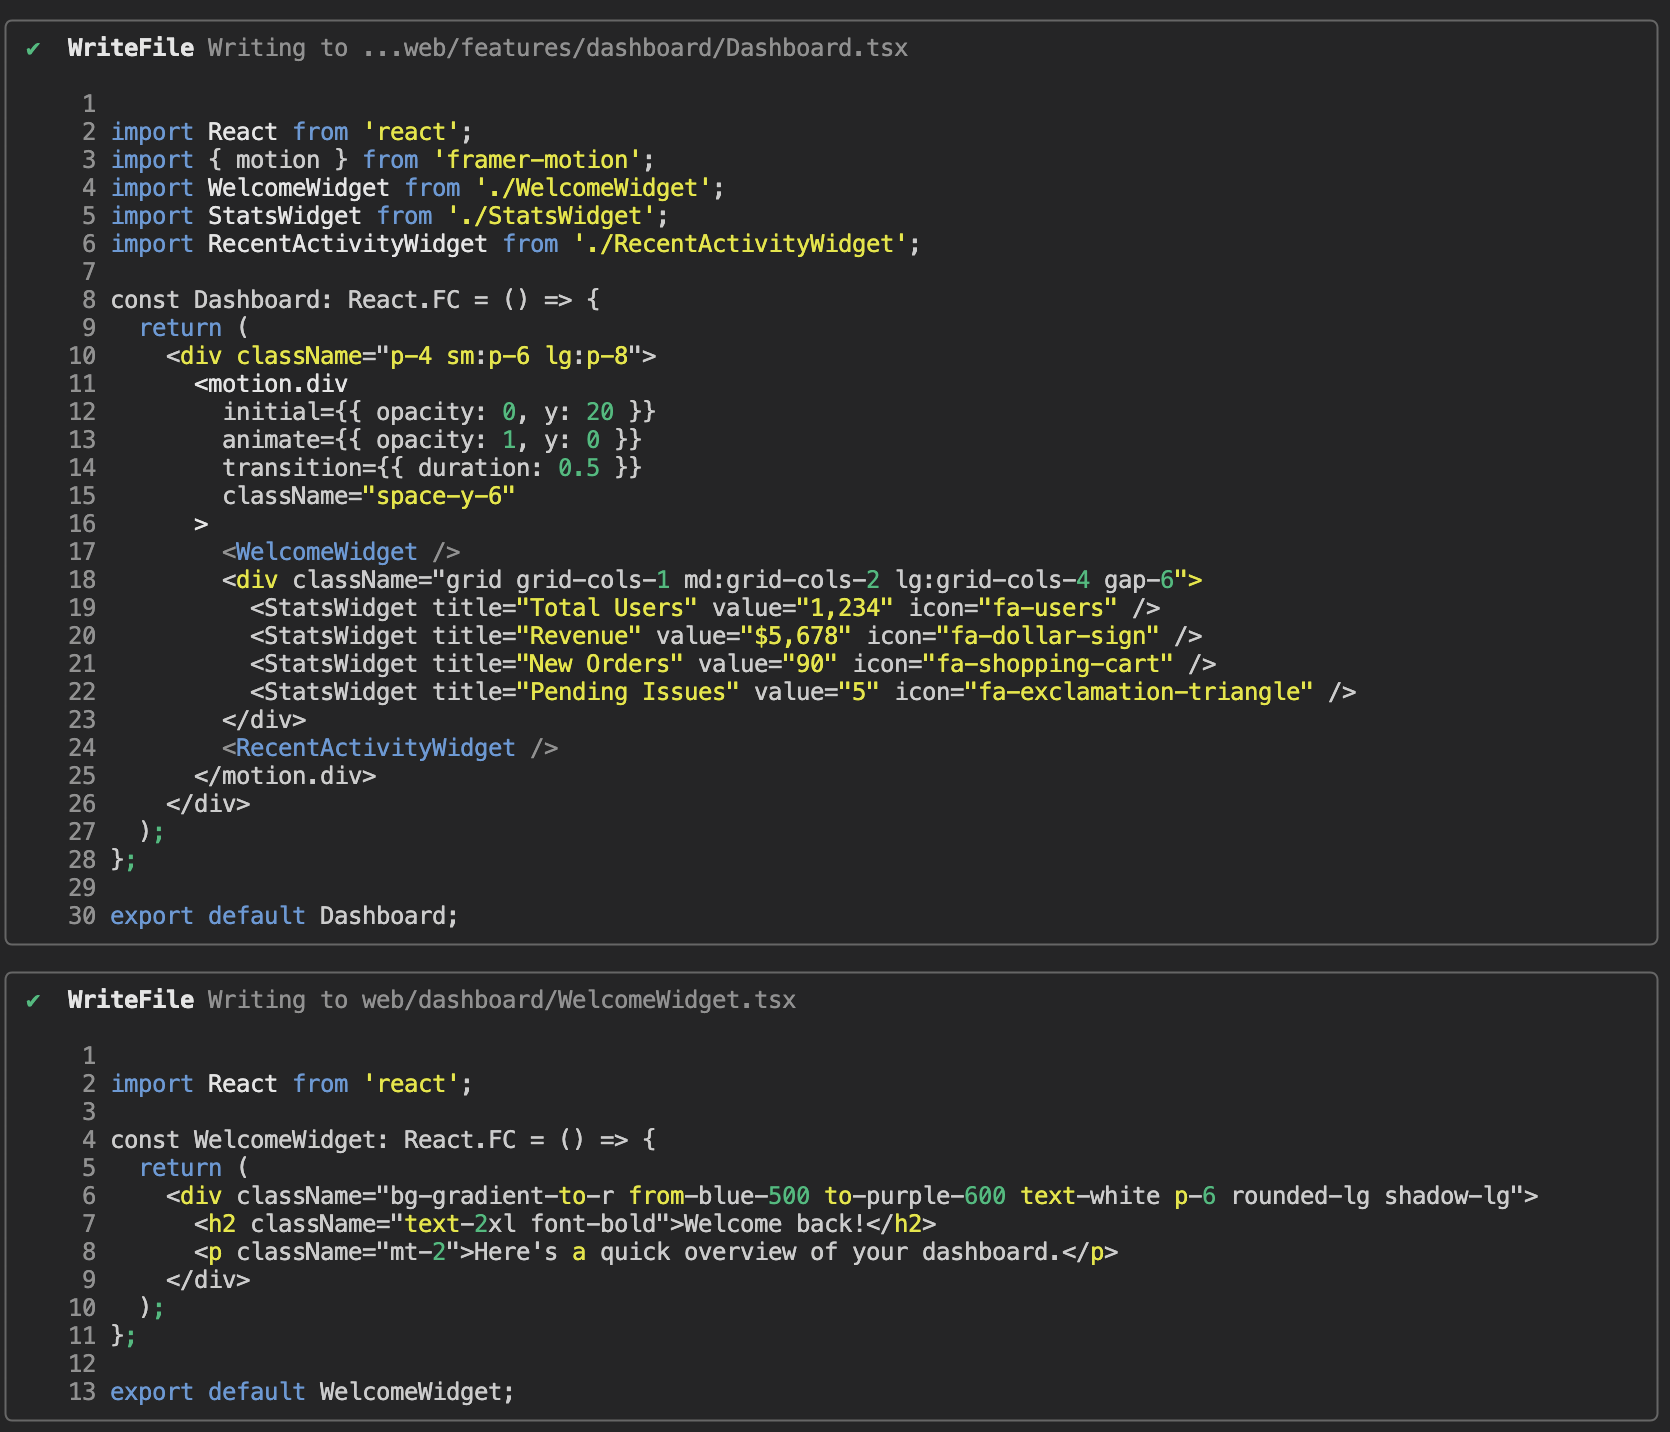Click the WriteFile label for WelcomeWidget.tsx
This screenshot has height=1432, width=1670.
coord(131,1000)
